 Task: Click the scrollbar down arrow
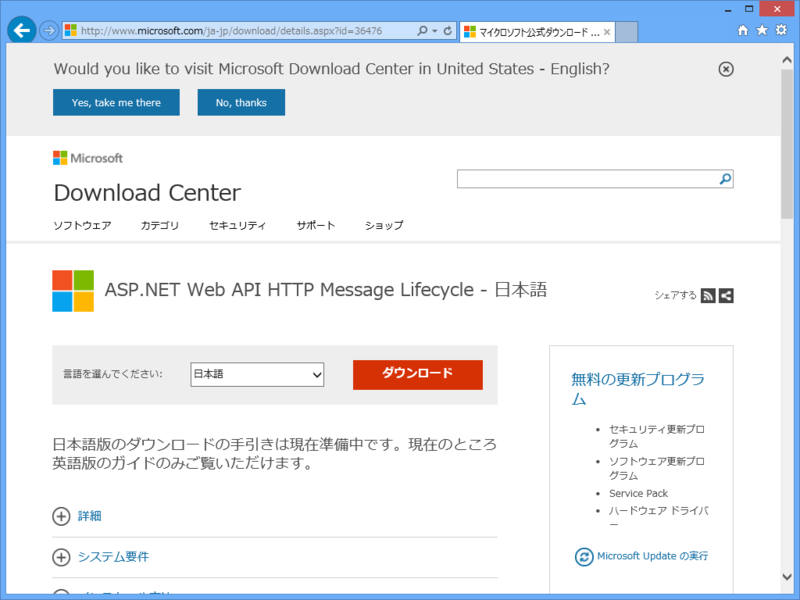(x=787, y=577)
